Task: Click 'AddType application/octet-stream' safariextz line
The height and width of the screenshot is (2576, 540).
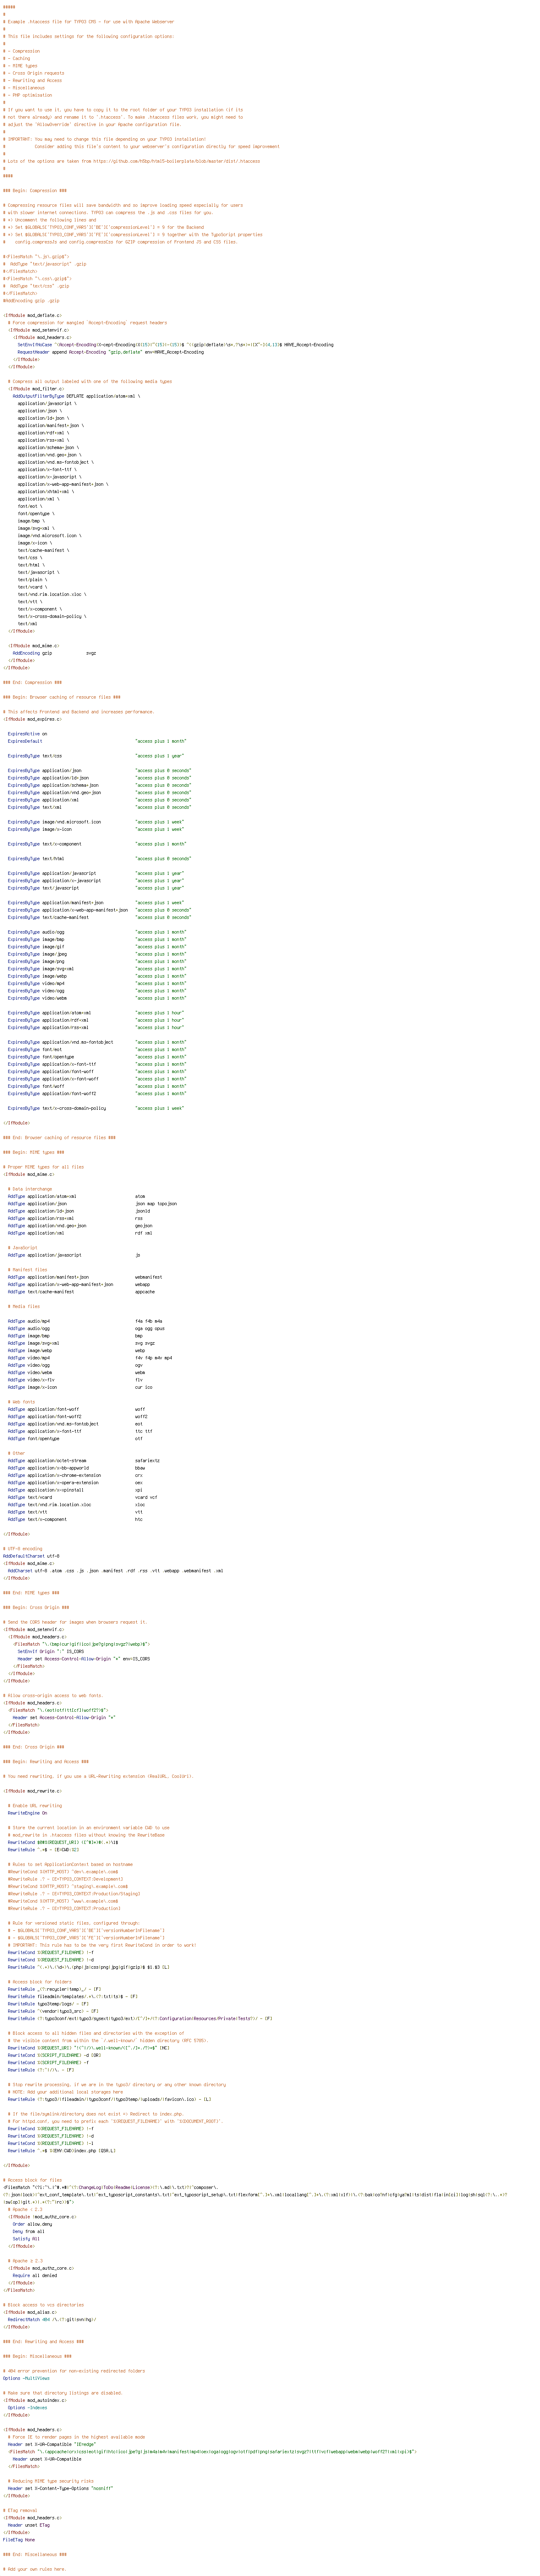Action: pyautogui.click(x=84, y=1460)
